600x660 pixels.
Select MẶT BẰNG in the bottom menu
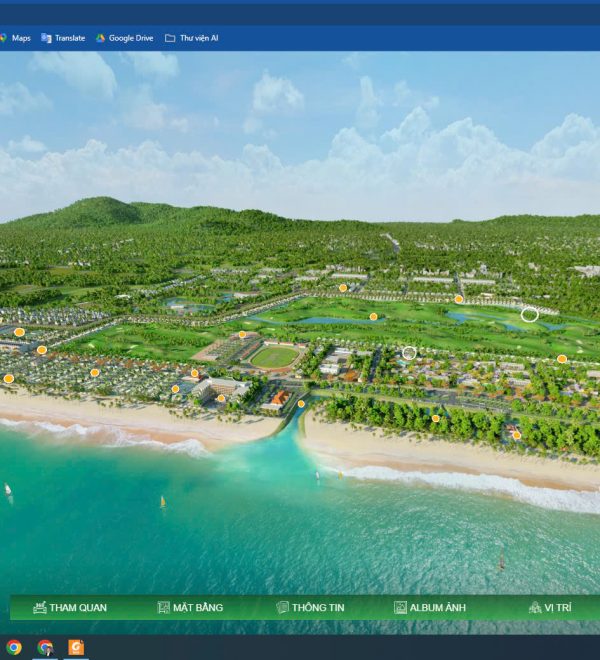(x=190, y=607)
